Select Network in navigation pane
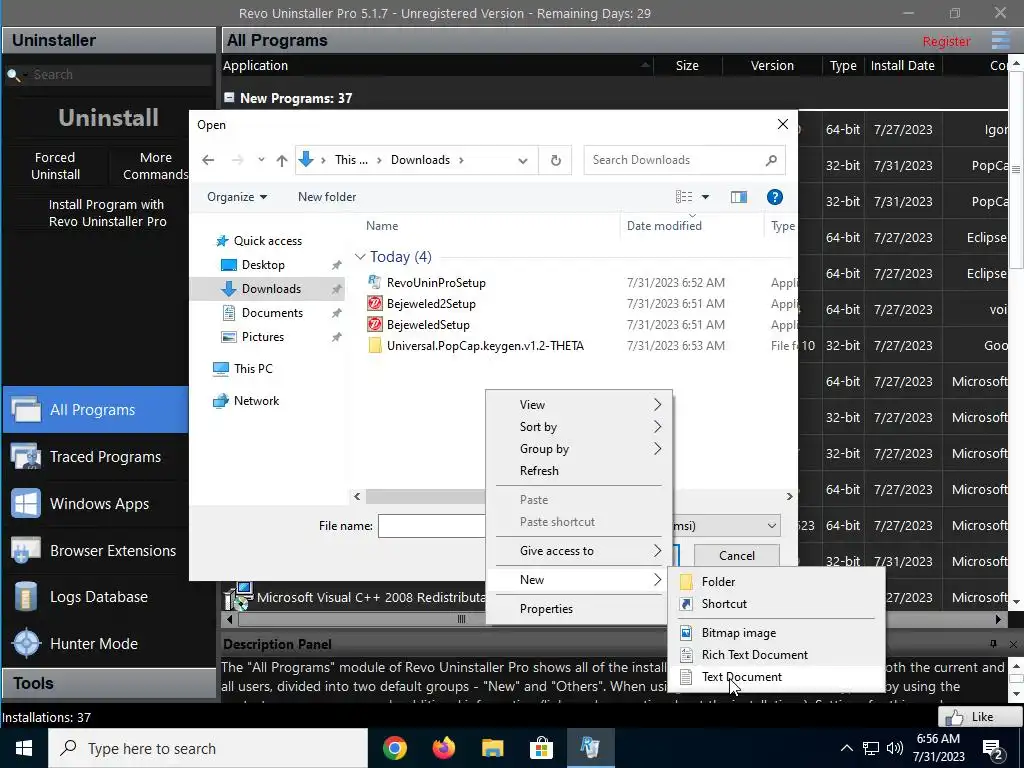 point(256,401)
